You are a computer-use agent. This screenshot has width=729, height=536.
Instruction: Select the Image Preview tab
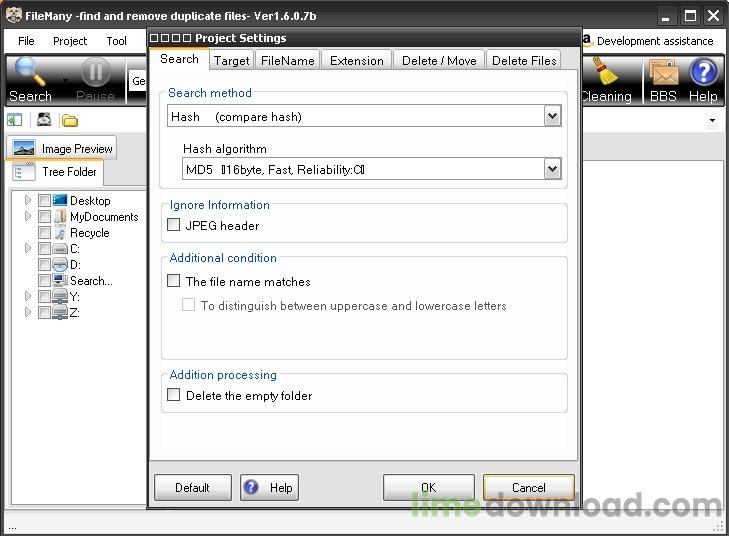pyautogui.click(x=61, y=148)
